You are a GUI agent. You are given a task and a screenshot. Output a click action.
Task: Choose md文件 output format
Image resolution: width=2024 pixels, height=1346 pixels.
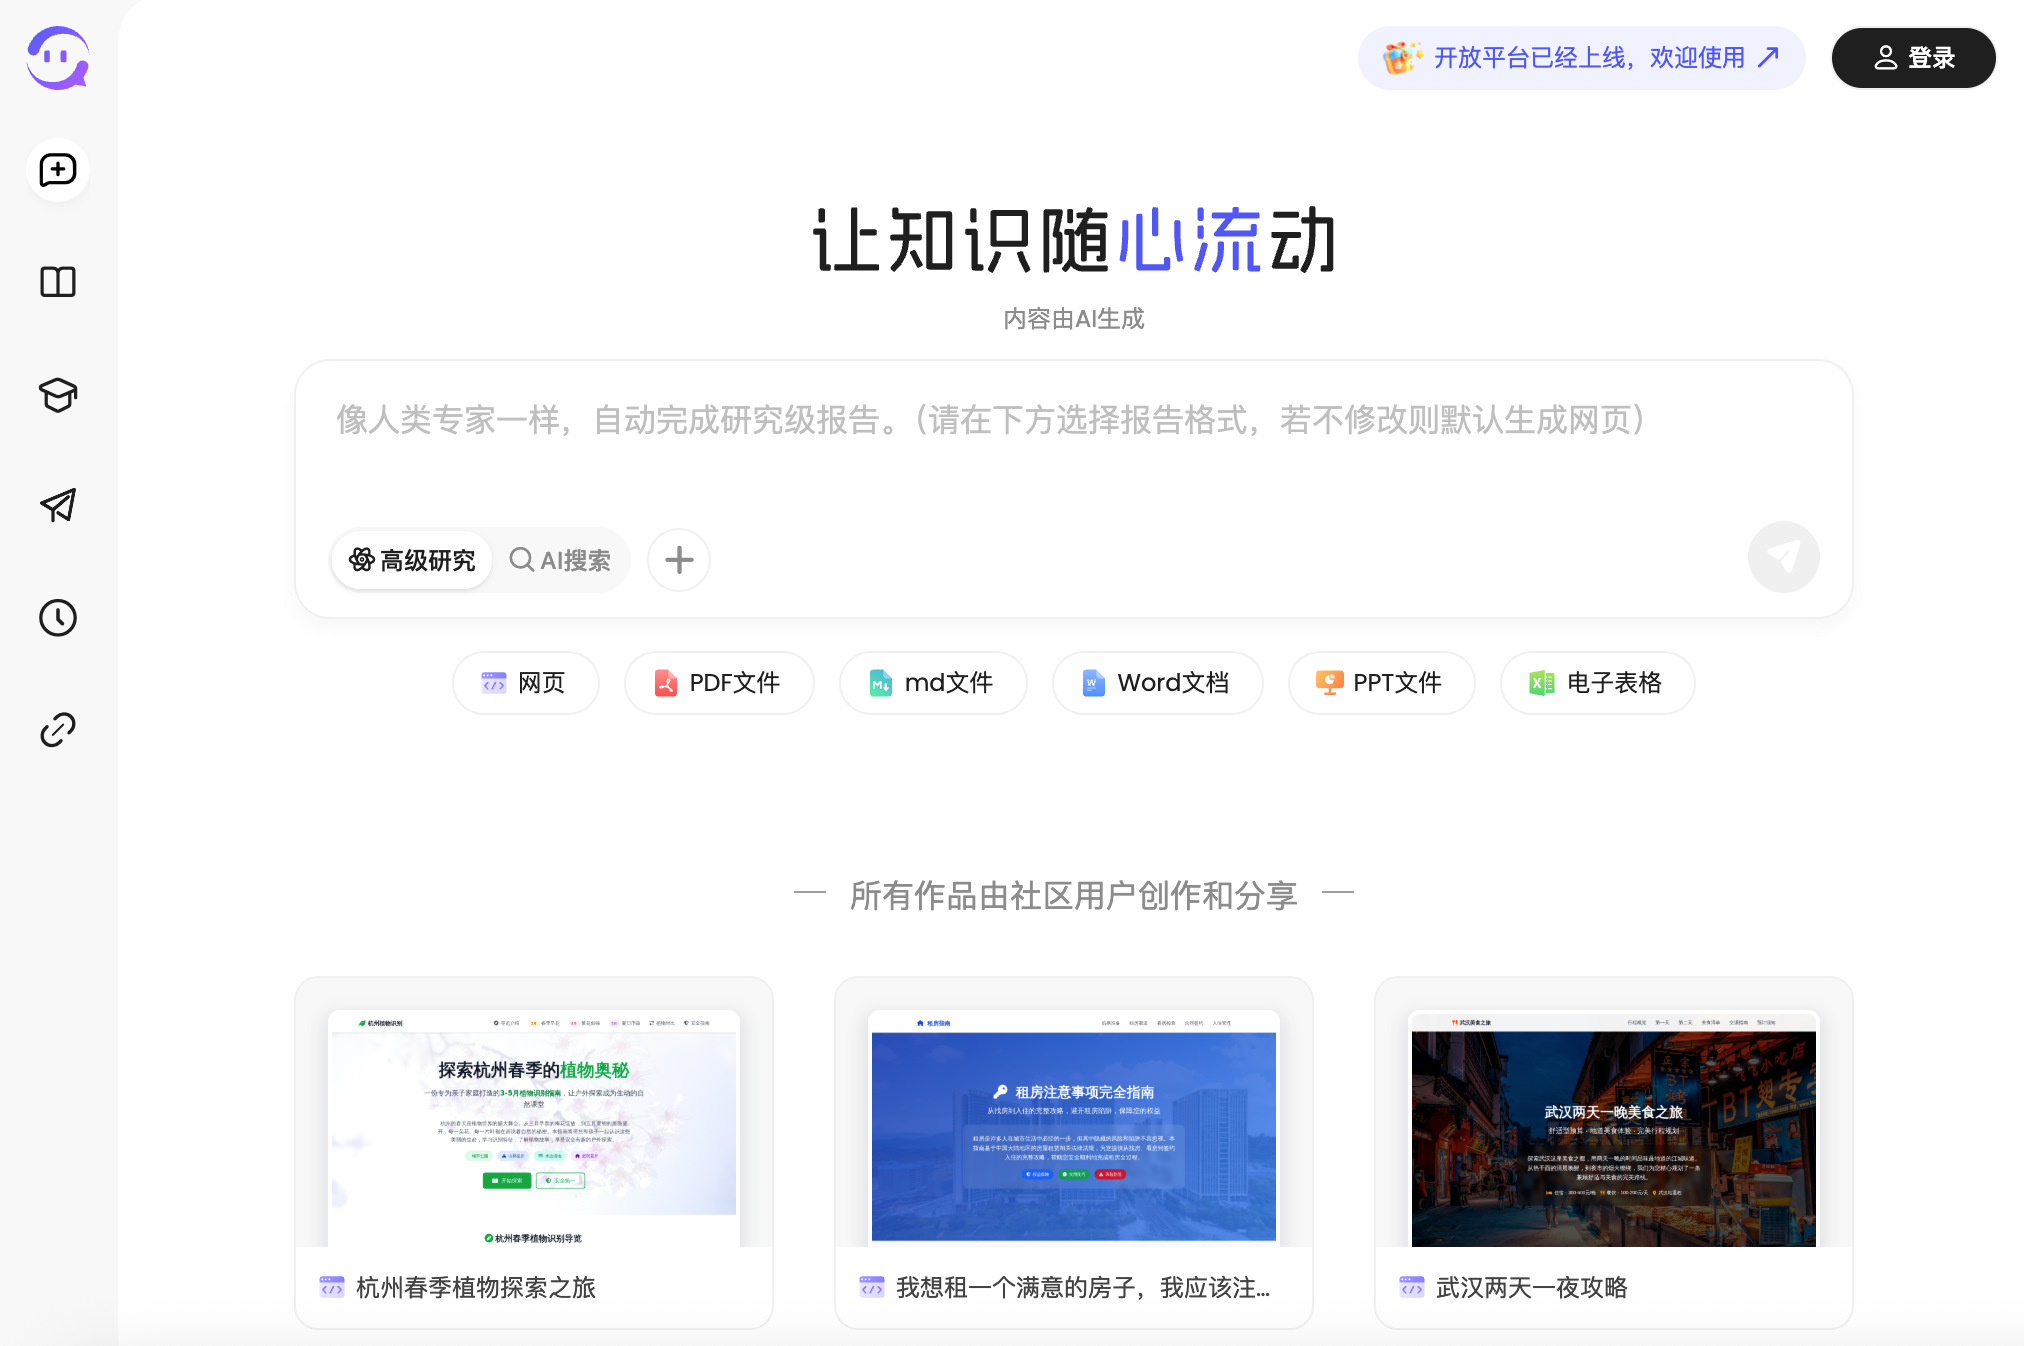click(x=933, y=683)
